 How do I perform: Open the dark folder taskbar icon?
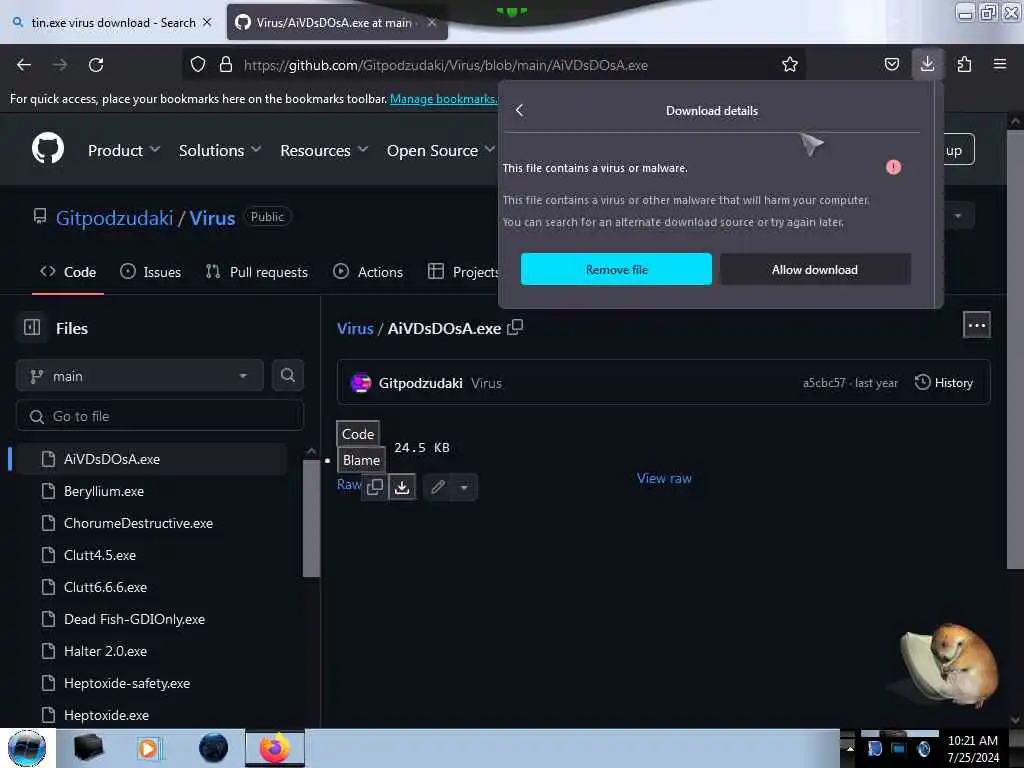pos(88,748)
